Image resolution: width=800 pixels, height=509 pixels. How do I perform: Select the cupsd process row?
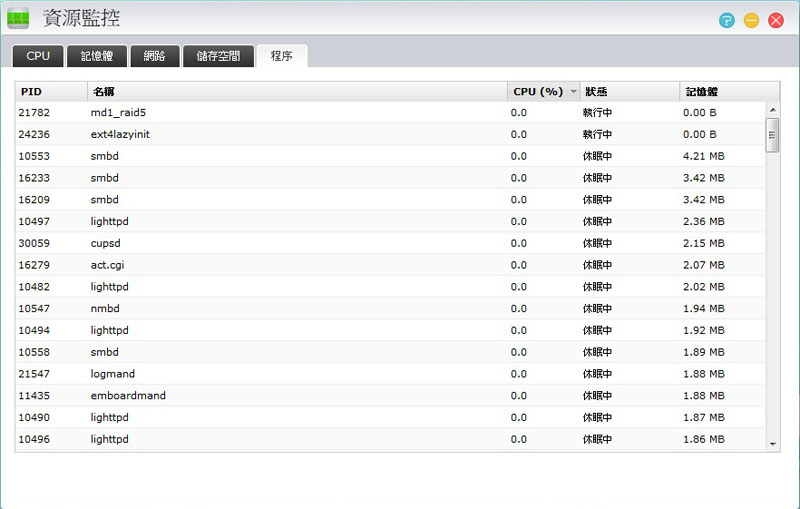point(390,243)
